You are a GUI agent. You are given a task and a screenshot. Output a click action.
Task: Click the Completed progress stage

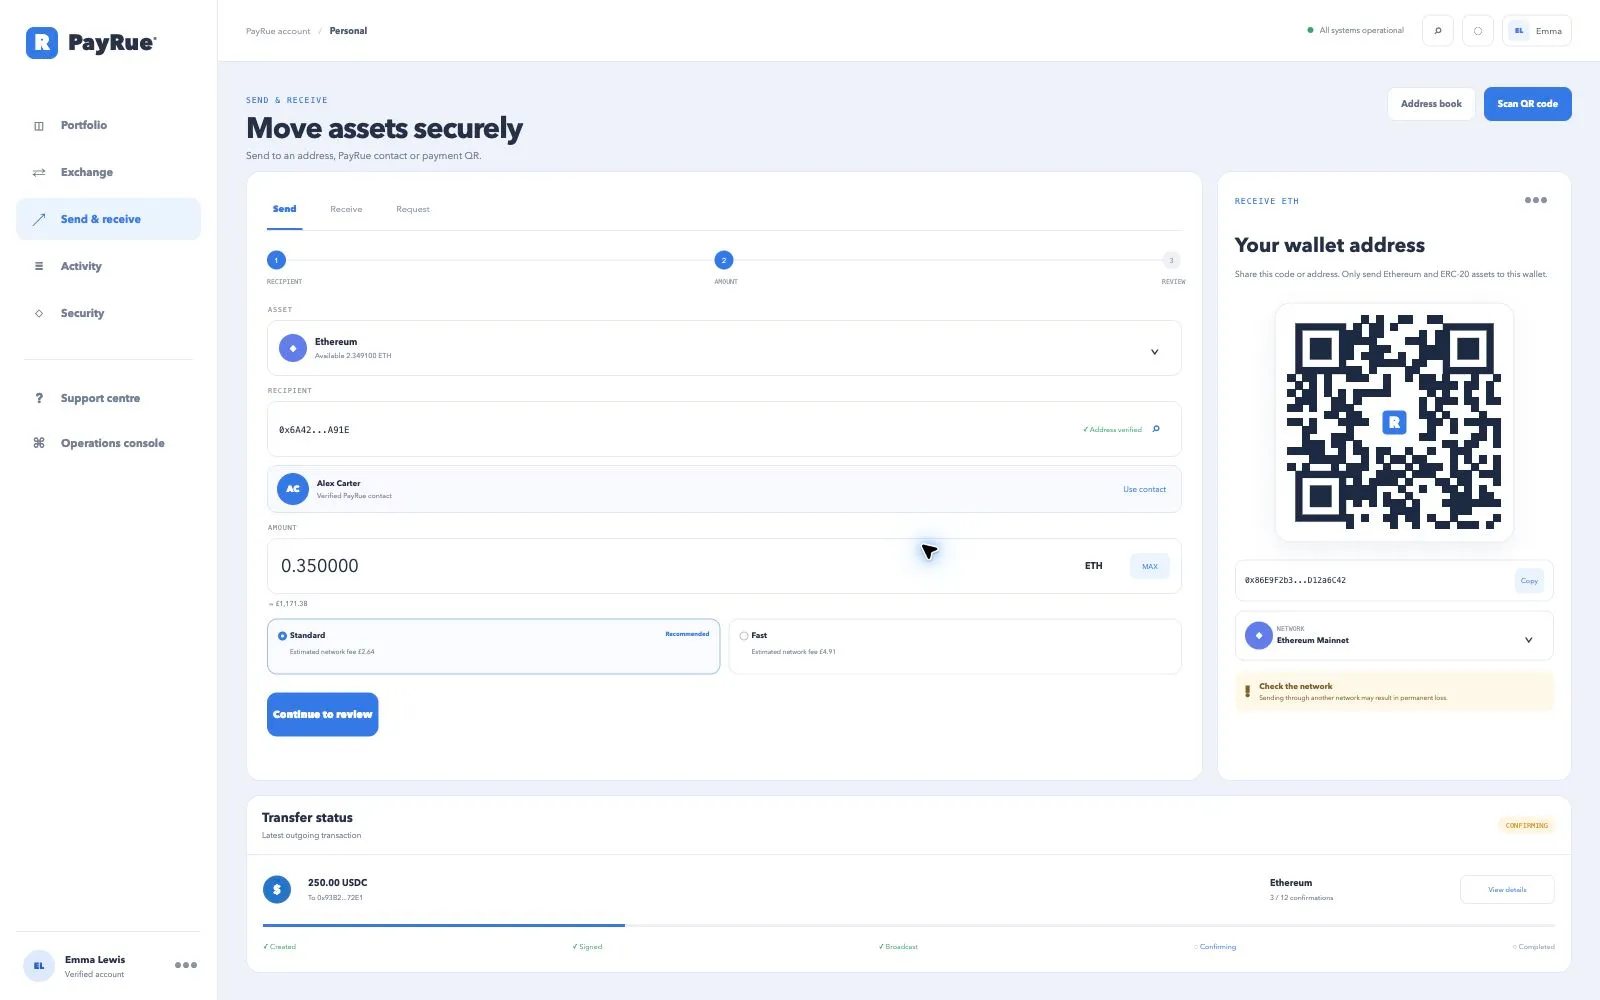[1533, 947]
